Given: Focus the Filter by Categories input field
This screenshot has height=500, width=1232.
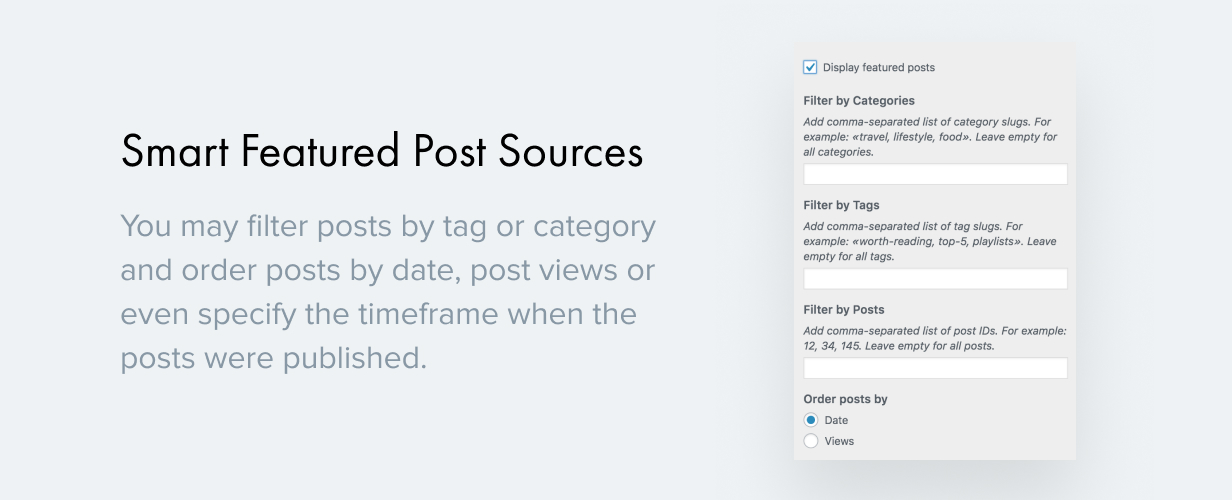Looking at the screenshot, I should tap(935, 175).
